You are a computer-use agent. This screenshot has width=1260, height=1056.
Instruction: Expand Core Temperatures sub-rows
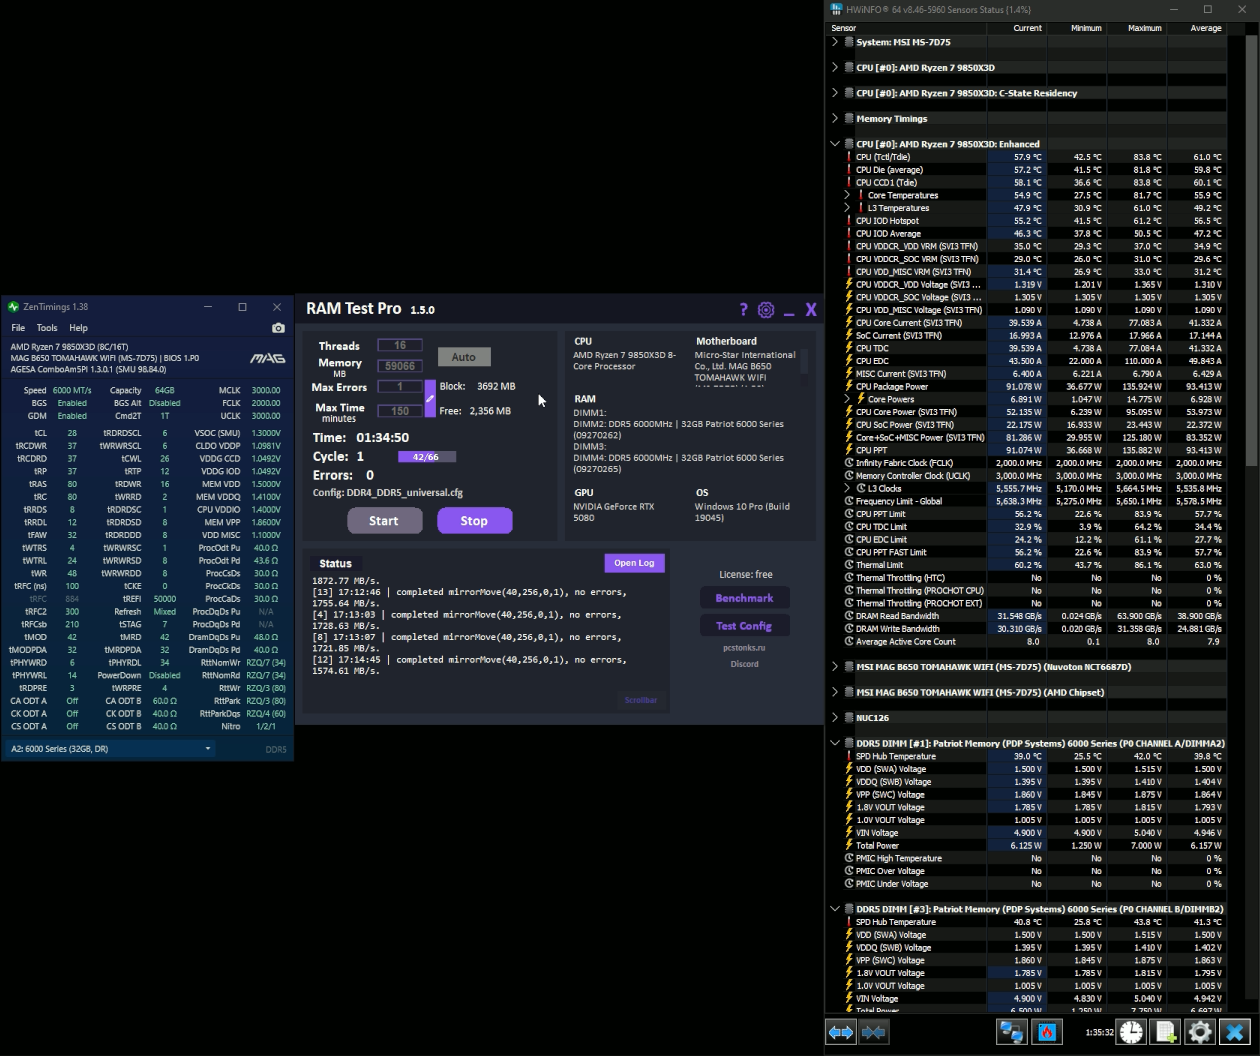847,195
